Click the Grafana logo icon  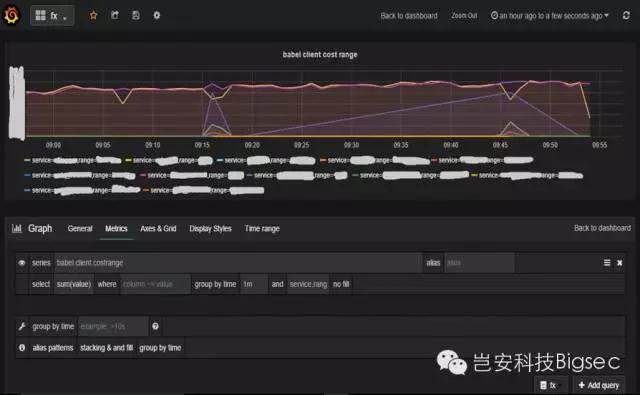click(x=11, y=15)
